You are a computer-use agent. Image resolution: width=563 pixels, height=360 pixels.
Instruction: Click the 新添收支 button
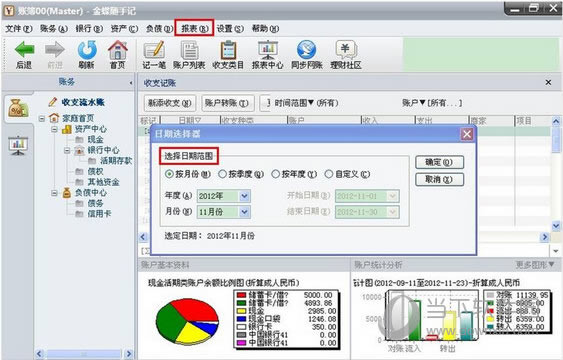click(x=170, y=103)
